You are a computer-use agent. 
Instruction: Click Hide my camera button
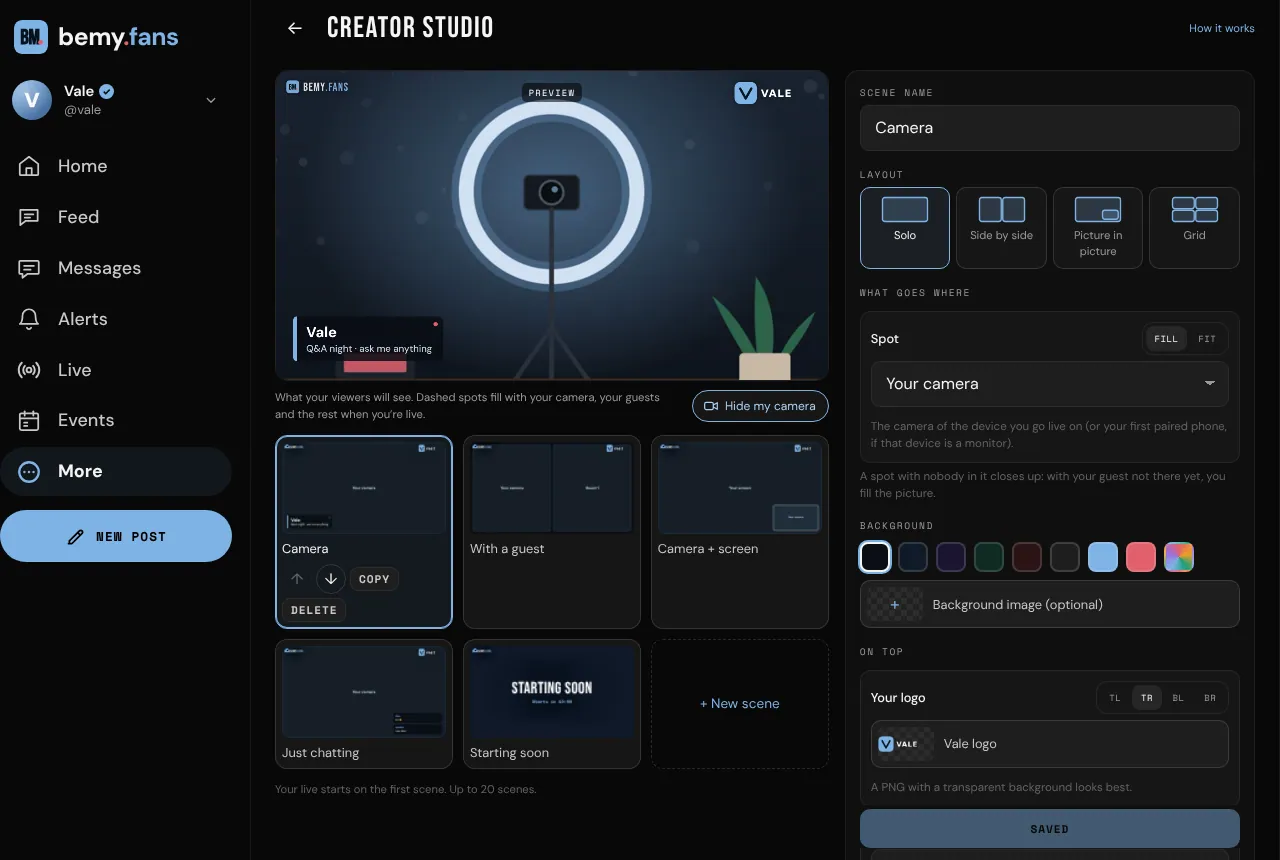click(x=760, y=406)
